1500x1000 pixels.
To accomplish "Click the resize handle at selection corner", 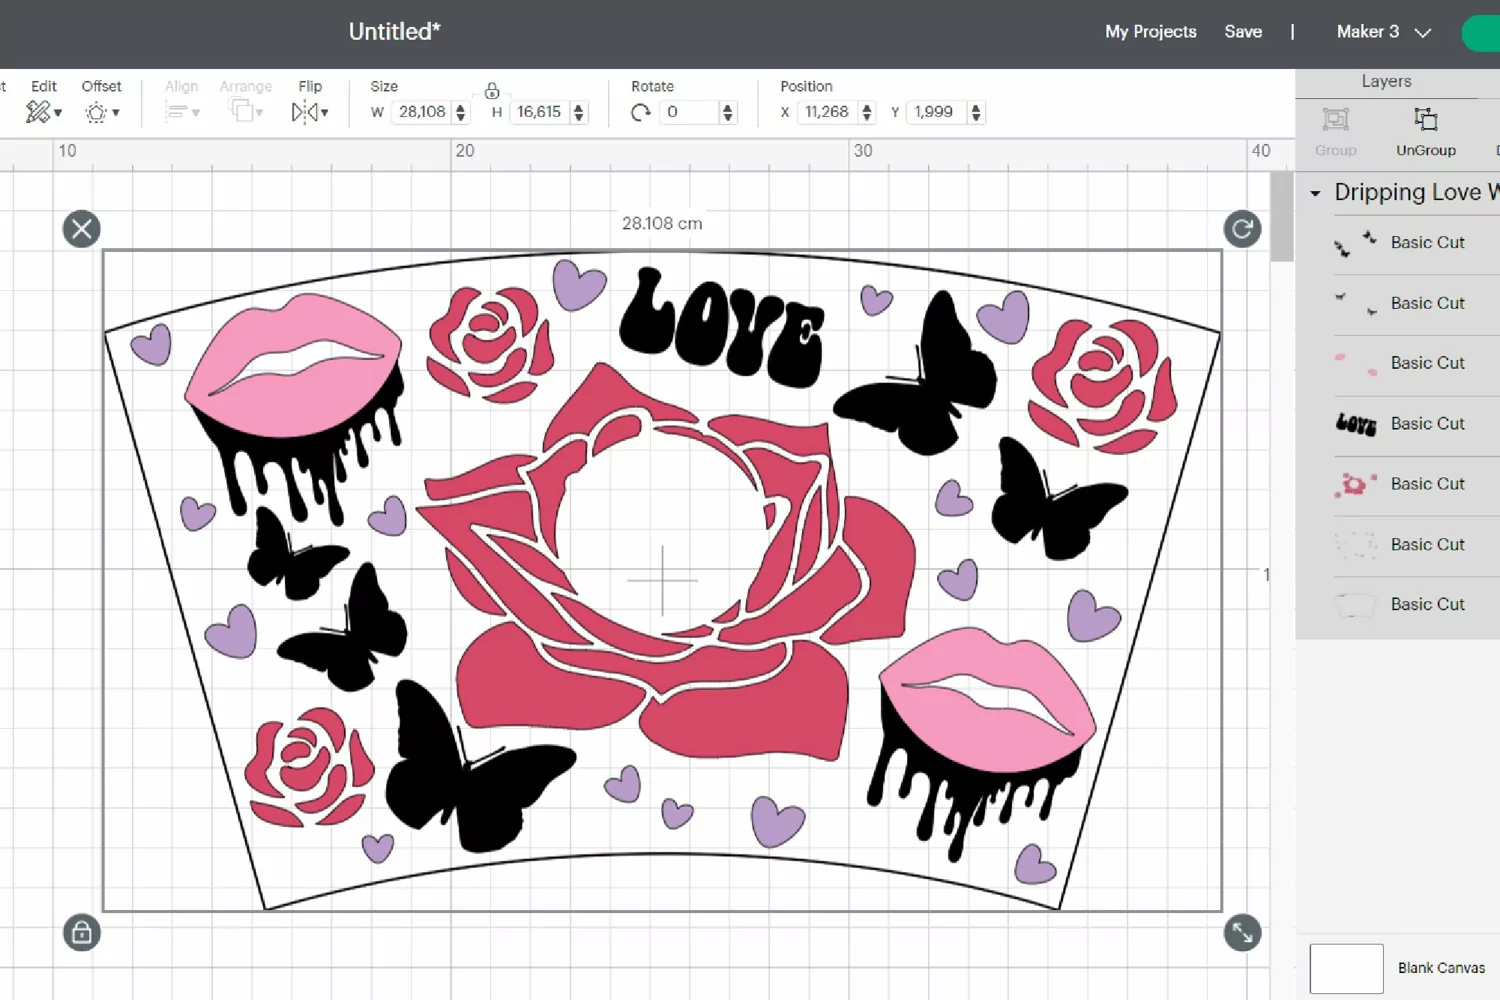I will (x=1242, y=933).
